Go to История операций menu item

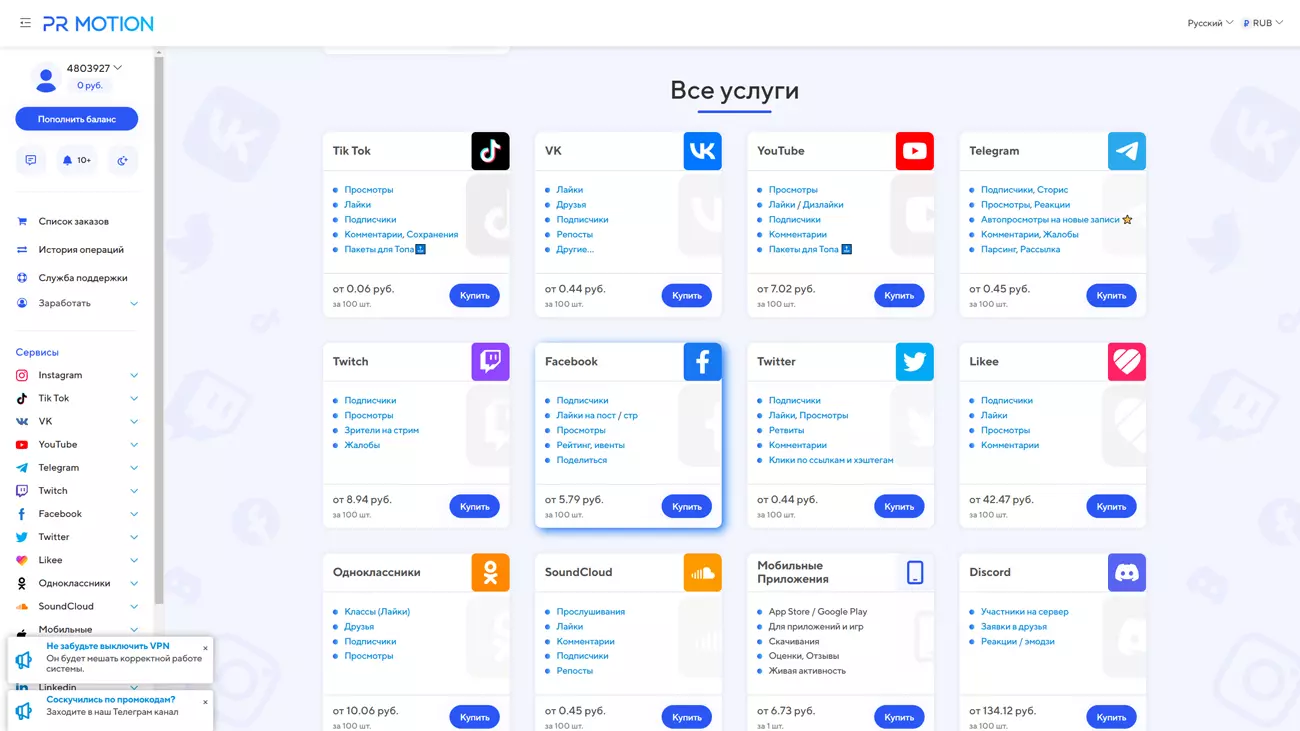[81, 249]
